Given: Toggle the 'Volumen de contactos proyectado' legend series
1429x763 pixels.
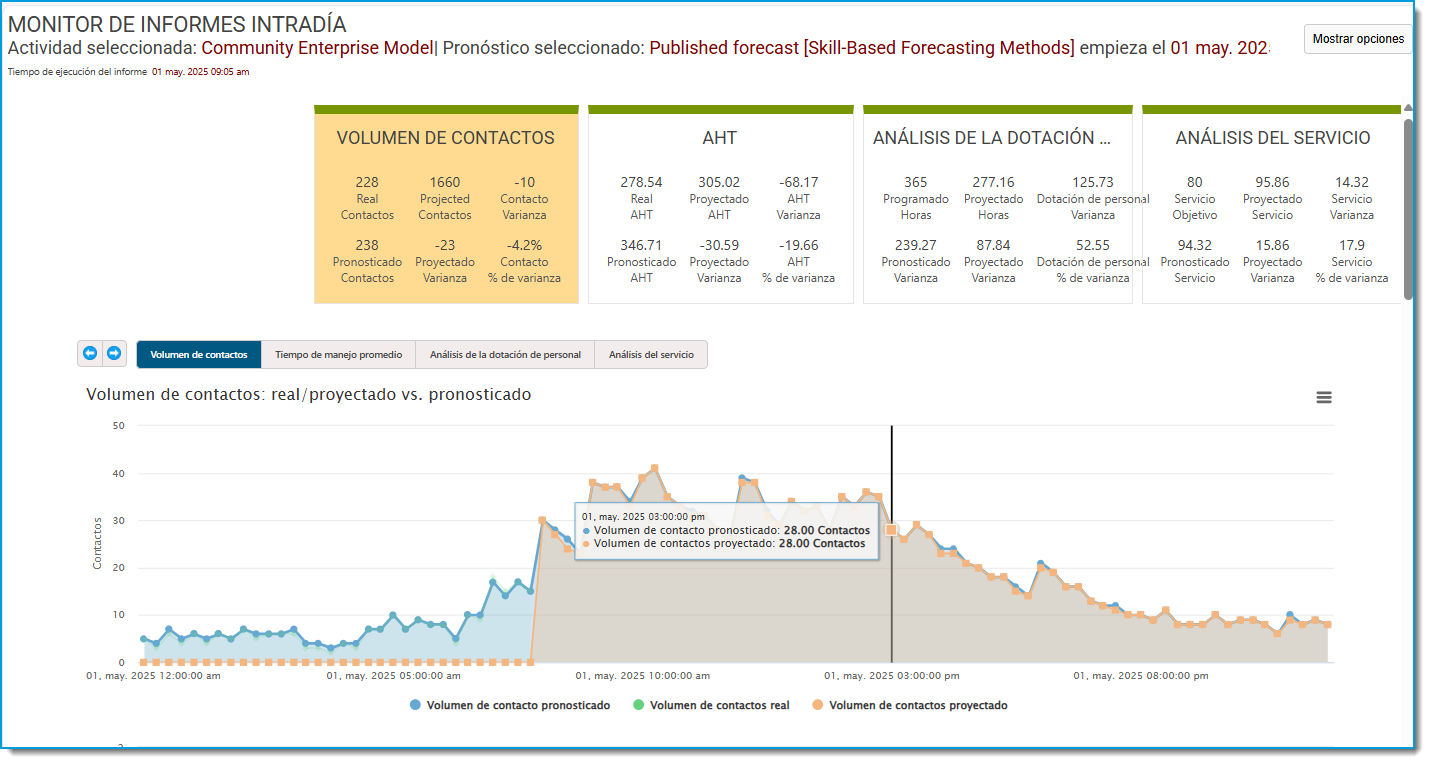Looking at the screenshot, I should tap(910, 705).
